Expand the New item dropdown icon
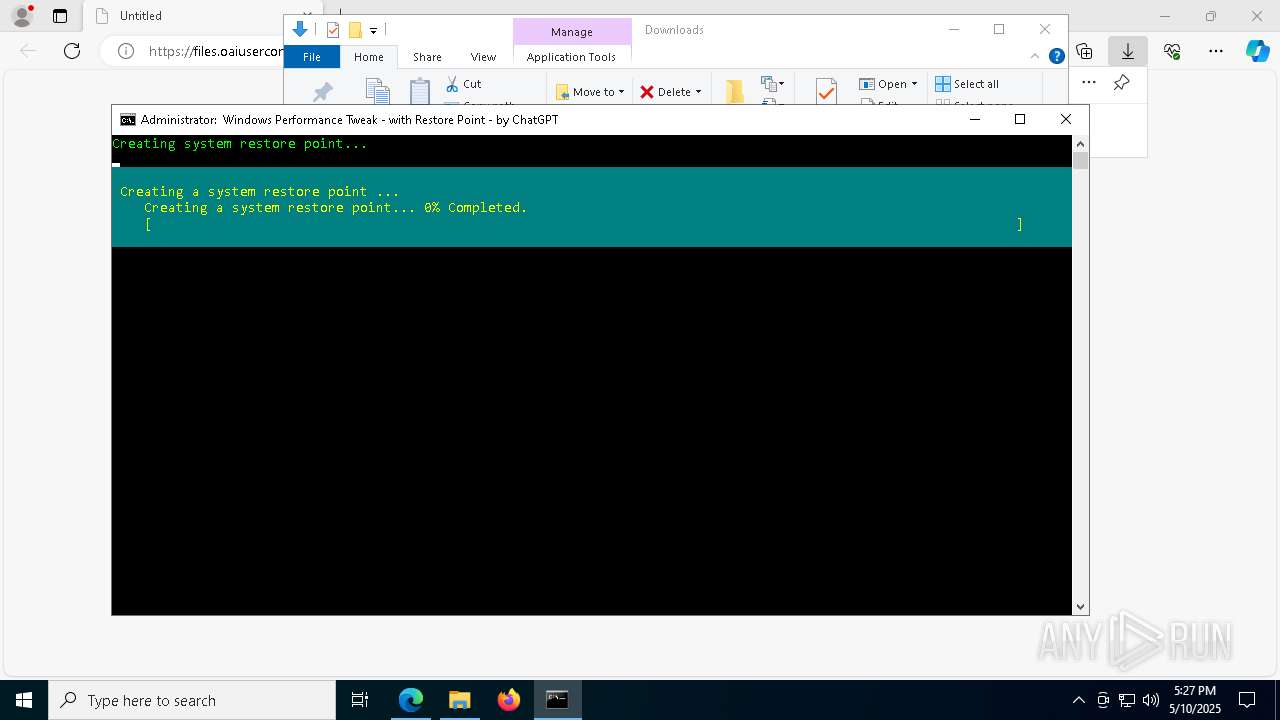Image resolution: width=1280 pixels, height=720 pixels. click(x=773, y=84)
